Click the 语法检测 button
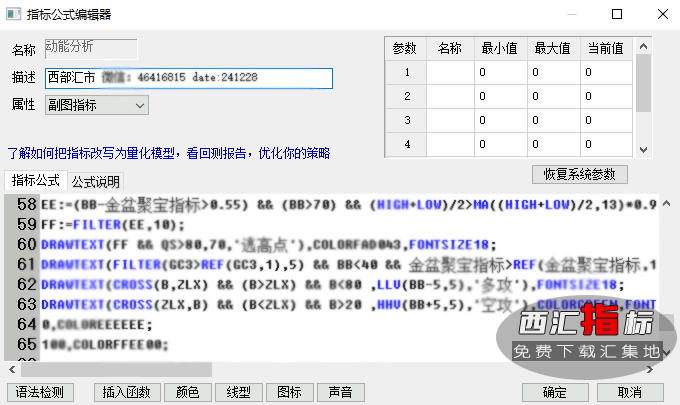This screenshot has height=405, width=680. [41, 392]
